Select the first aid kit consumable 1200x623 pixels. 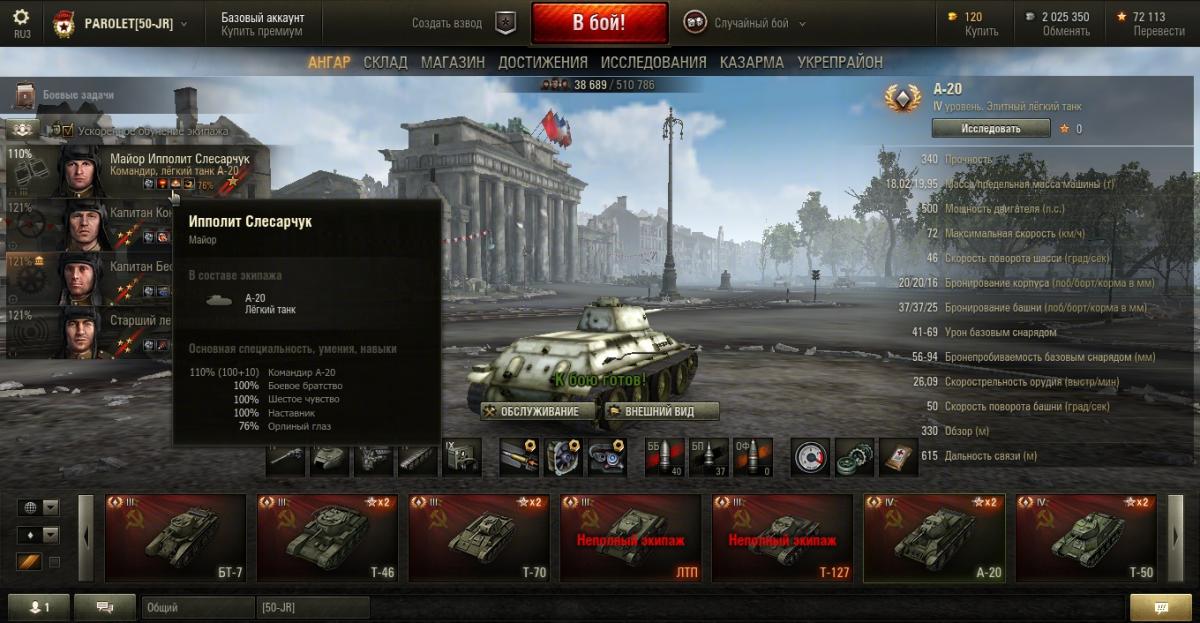pyautogui.click(x=898, y=457)
